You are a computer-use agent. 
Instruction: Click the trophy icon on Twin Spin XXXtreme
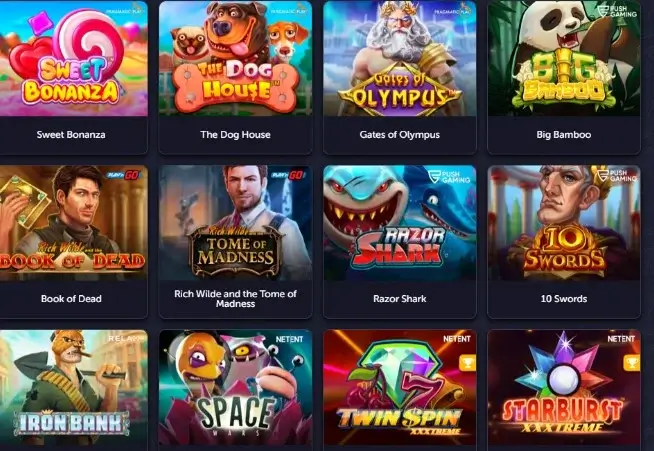(x=467, y=363)
